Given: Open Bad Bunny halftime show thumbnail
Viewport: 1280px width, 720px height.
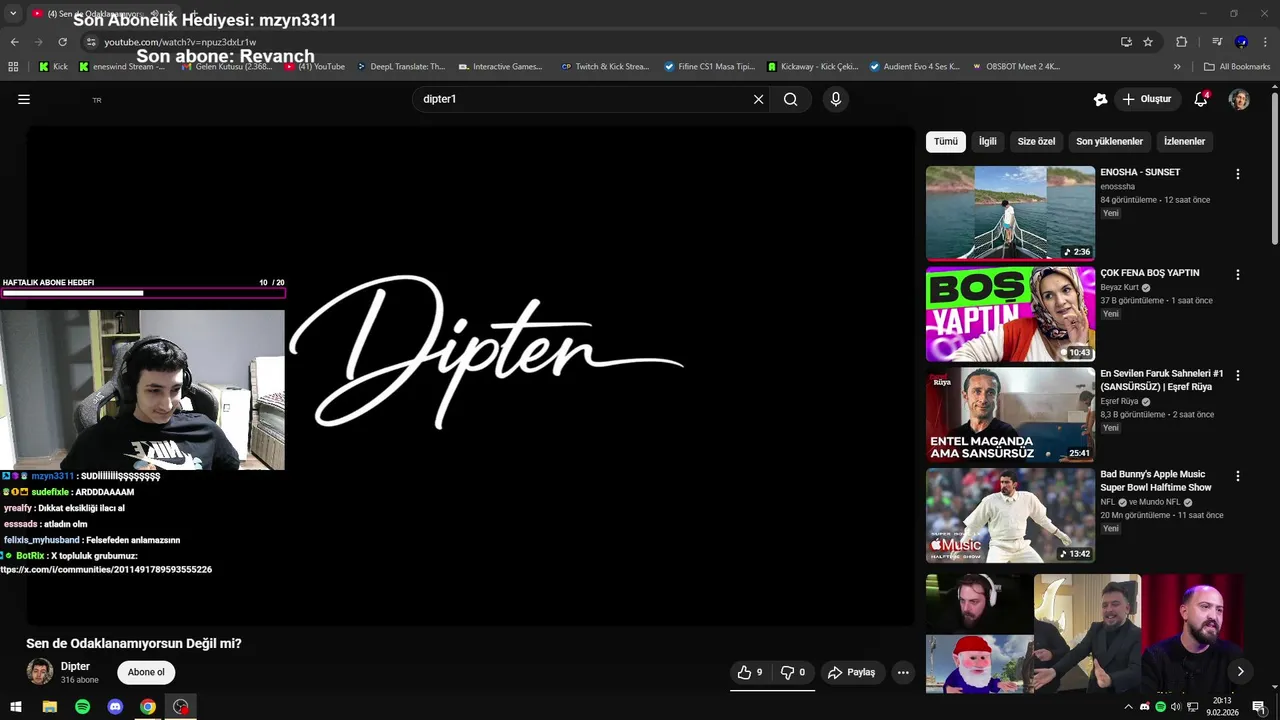Looking at the screenshot, I should [x=1010, y=516].
